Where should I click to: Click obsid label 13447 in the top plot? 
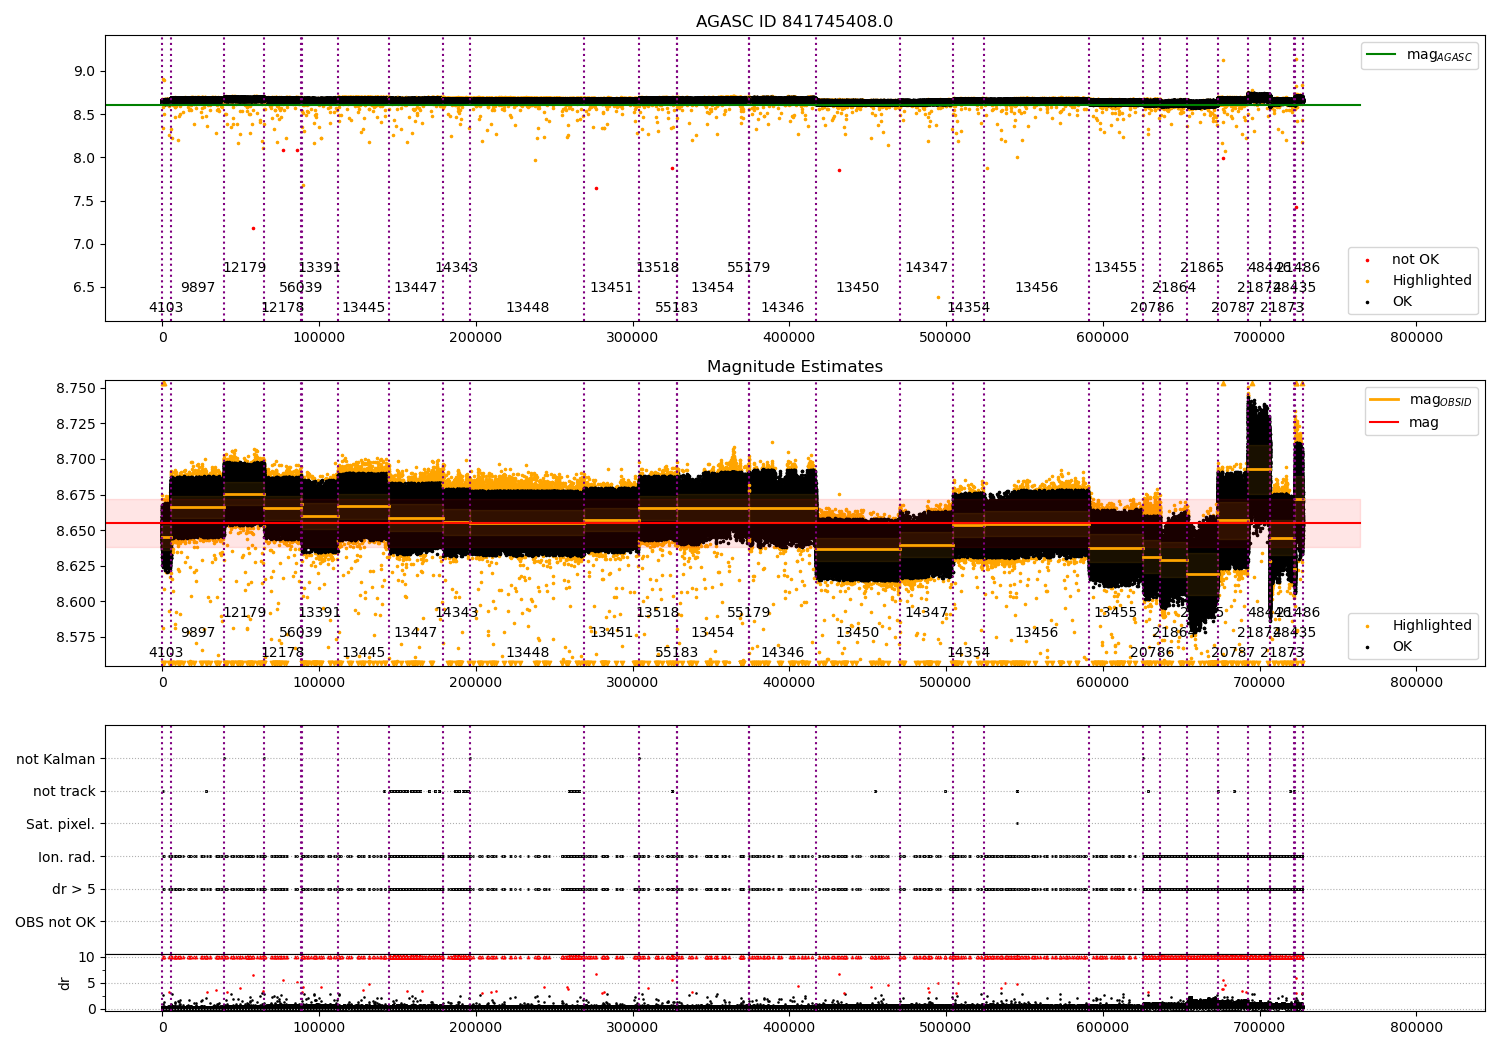coord(416,288)
